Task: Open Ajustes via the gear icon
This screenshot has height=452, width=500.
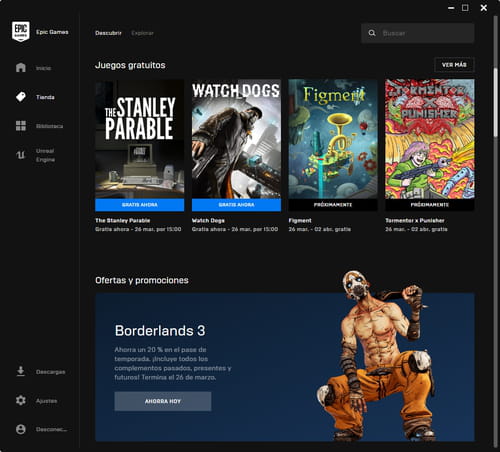Action: 21,400
